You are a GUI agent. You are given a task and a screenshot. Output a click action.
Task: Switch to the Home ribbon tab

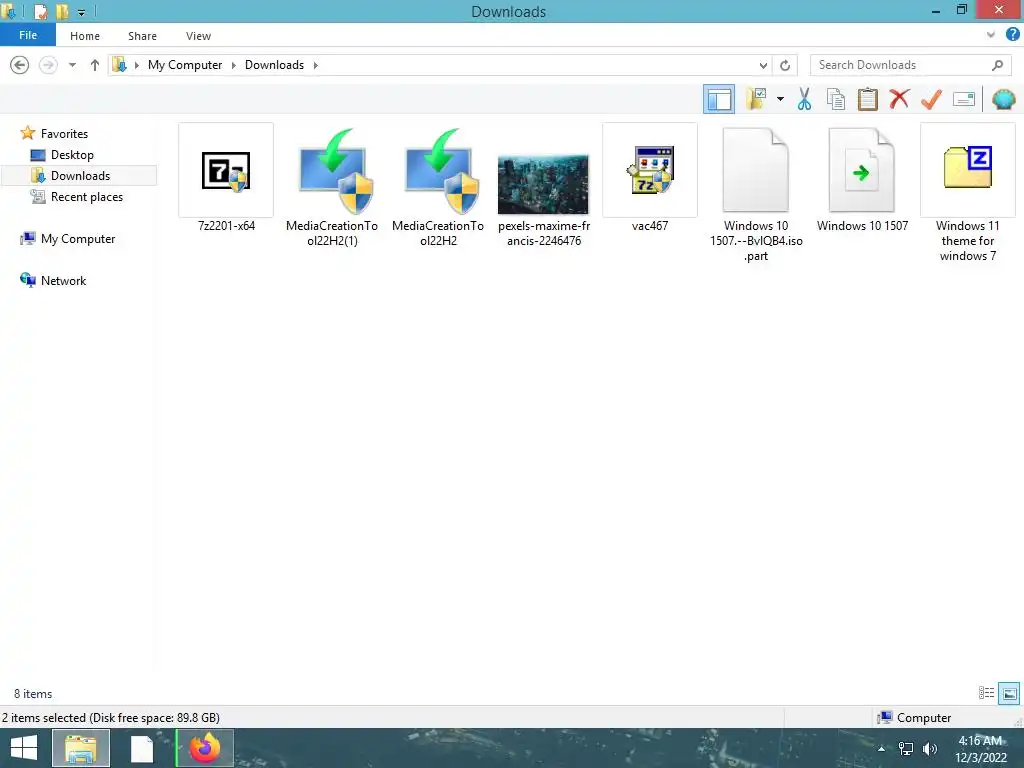[x=85, y=36]
